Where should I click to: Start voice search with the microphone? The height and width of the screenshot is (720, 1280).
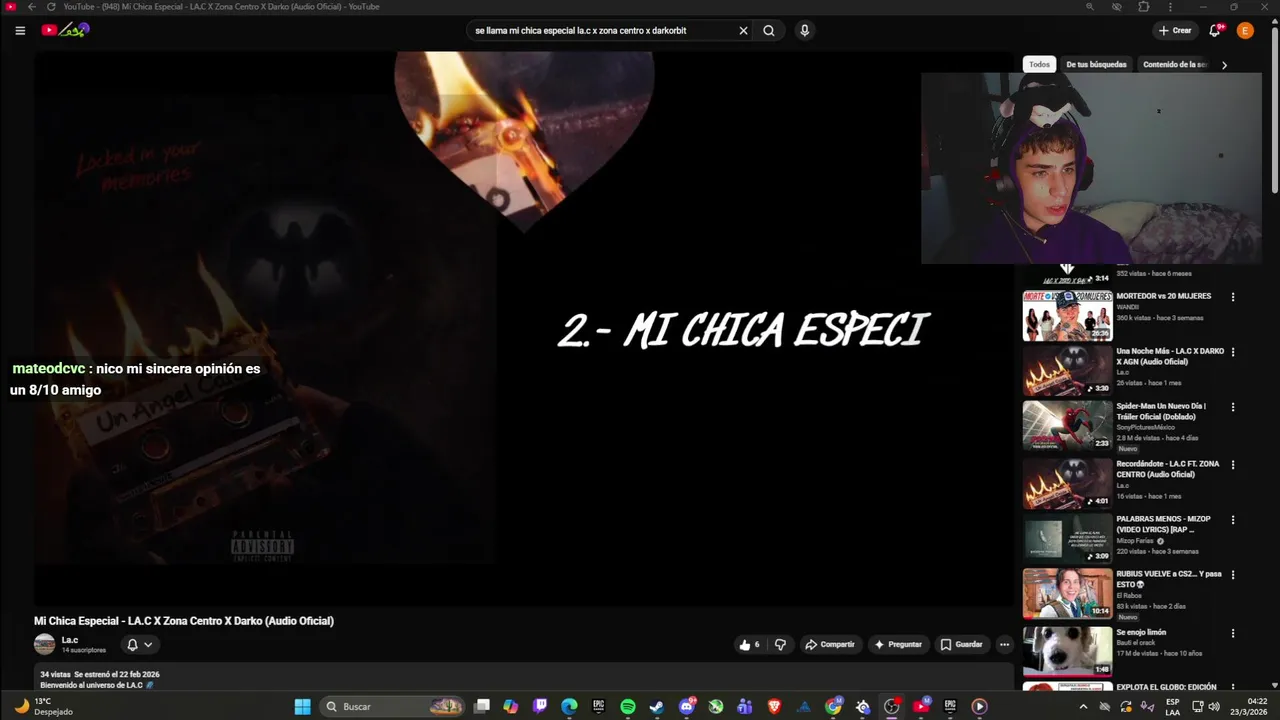point(804,30)
